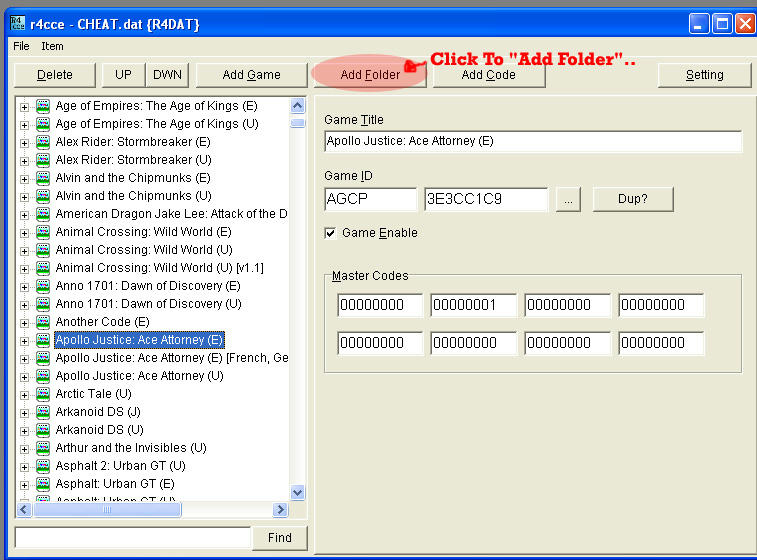Viewport: 757px width, 560px height.
Task: Expand the selected Apollo Justice: Ace Attorney (E)
Action: [x=24, y=341]
